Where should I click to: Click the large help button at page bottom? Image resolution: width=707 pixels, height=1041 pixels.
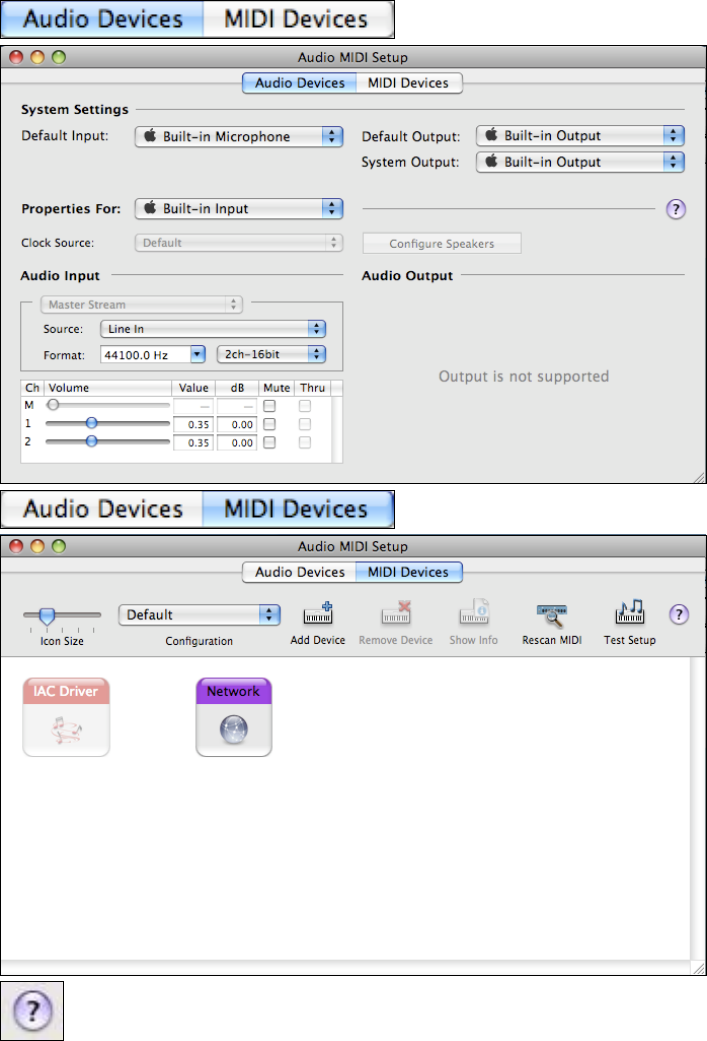point(32,1010)
